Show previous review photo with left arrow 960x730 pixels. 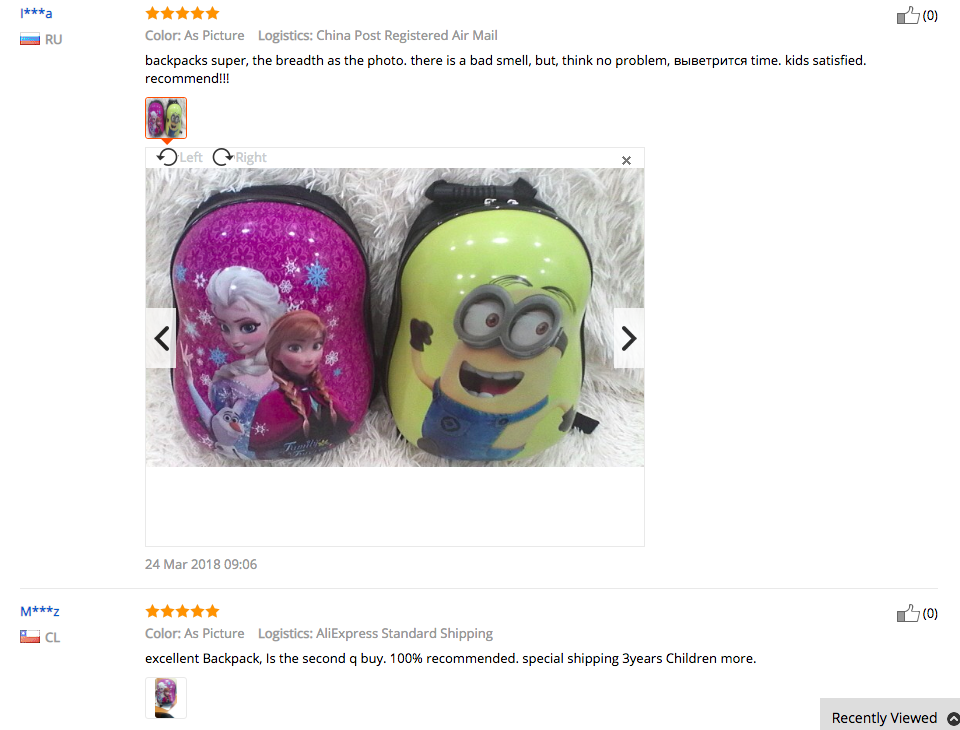[161, 338]
